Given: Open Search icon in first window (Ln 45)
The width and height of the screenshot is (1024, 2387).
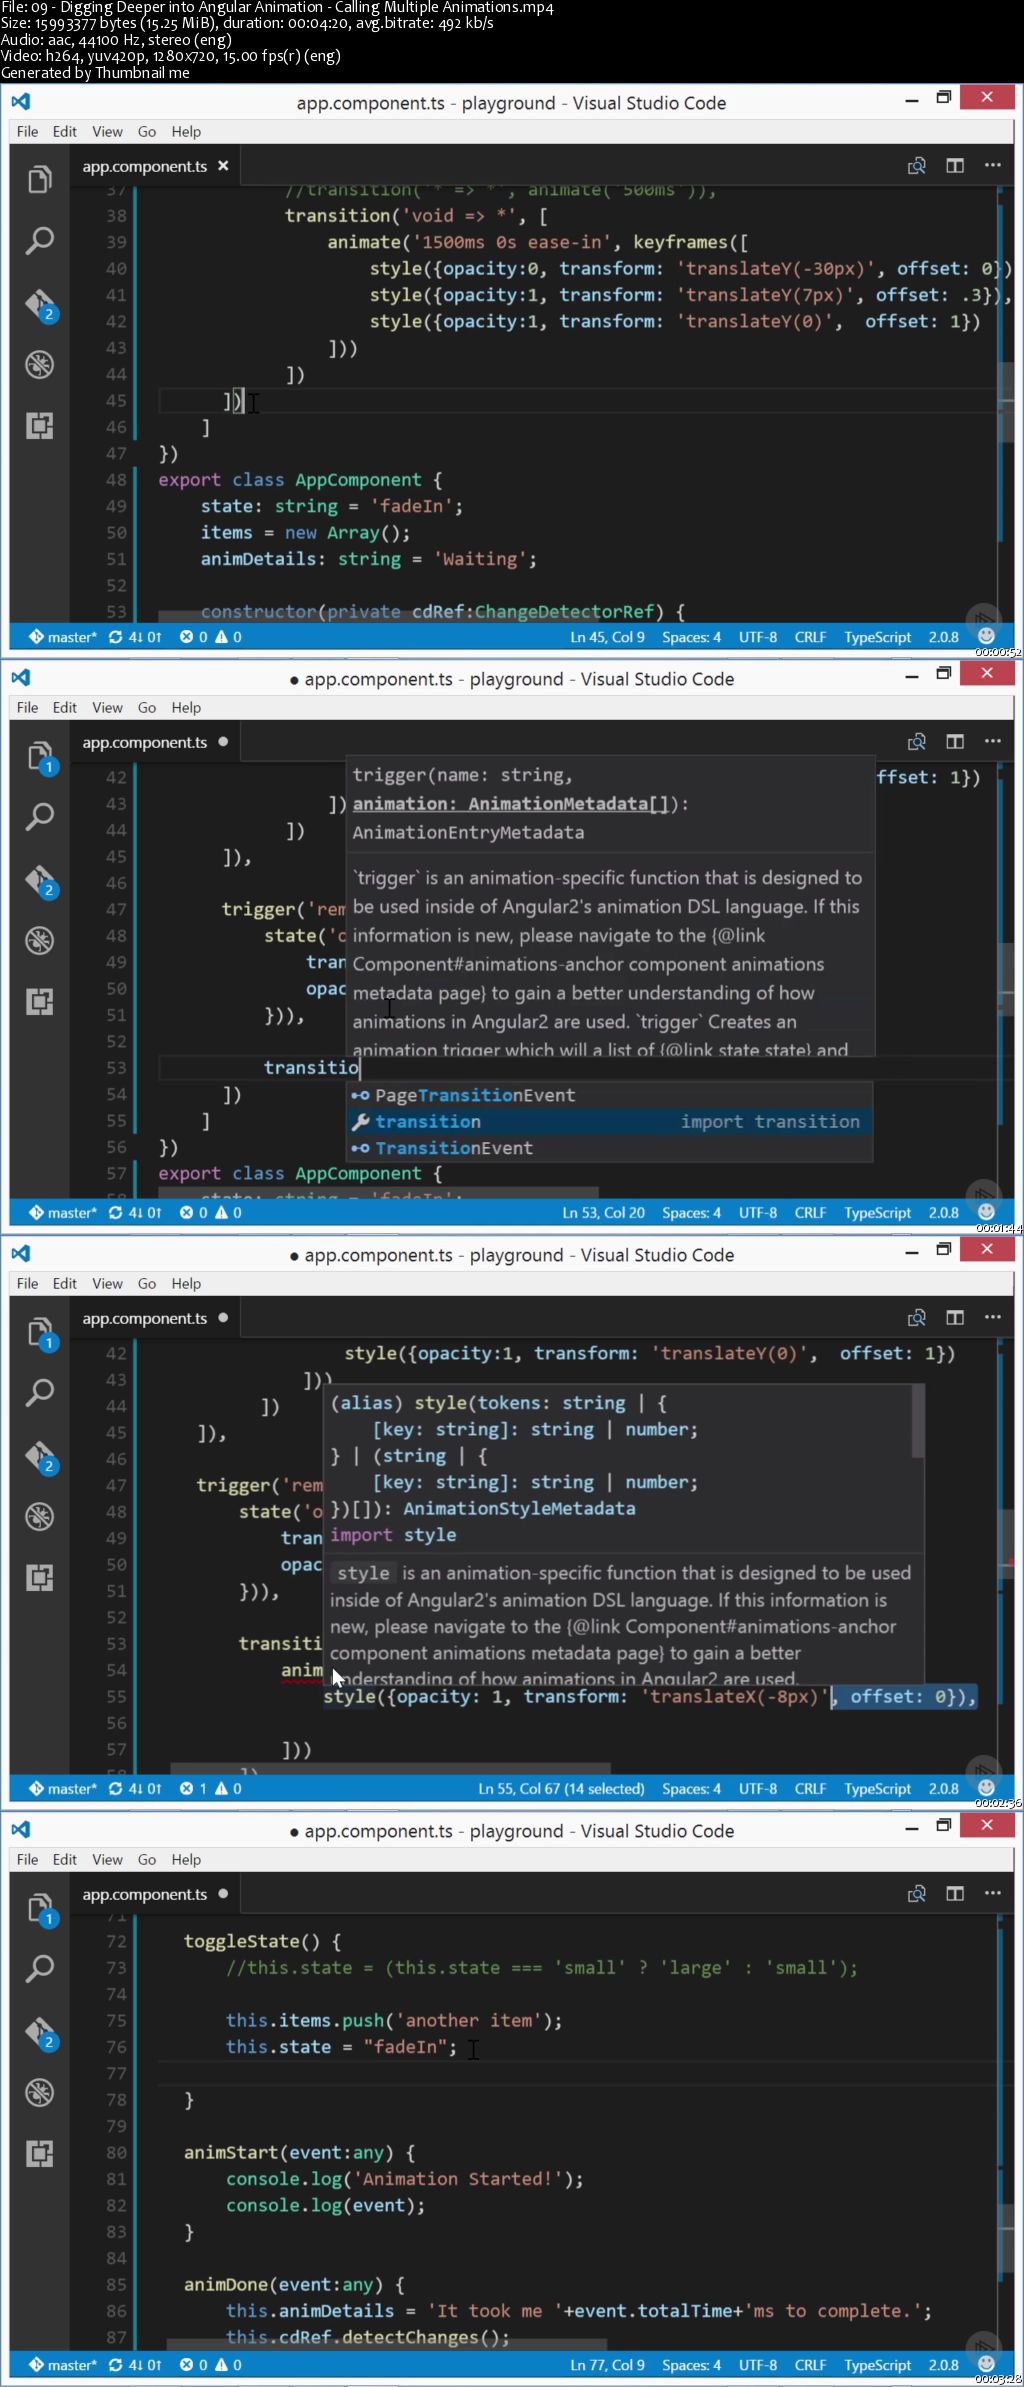Looking at the screenshot, I should click(x=40, y=241).
